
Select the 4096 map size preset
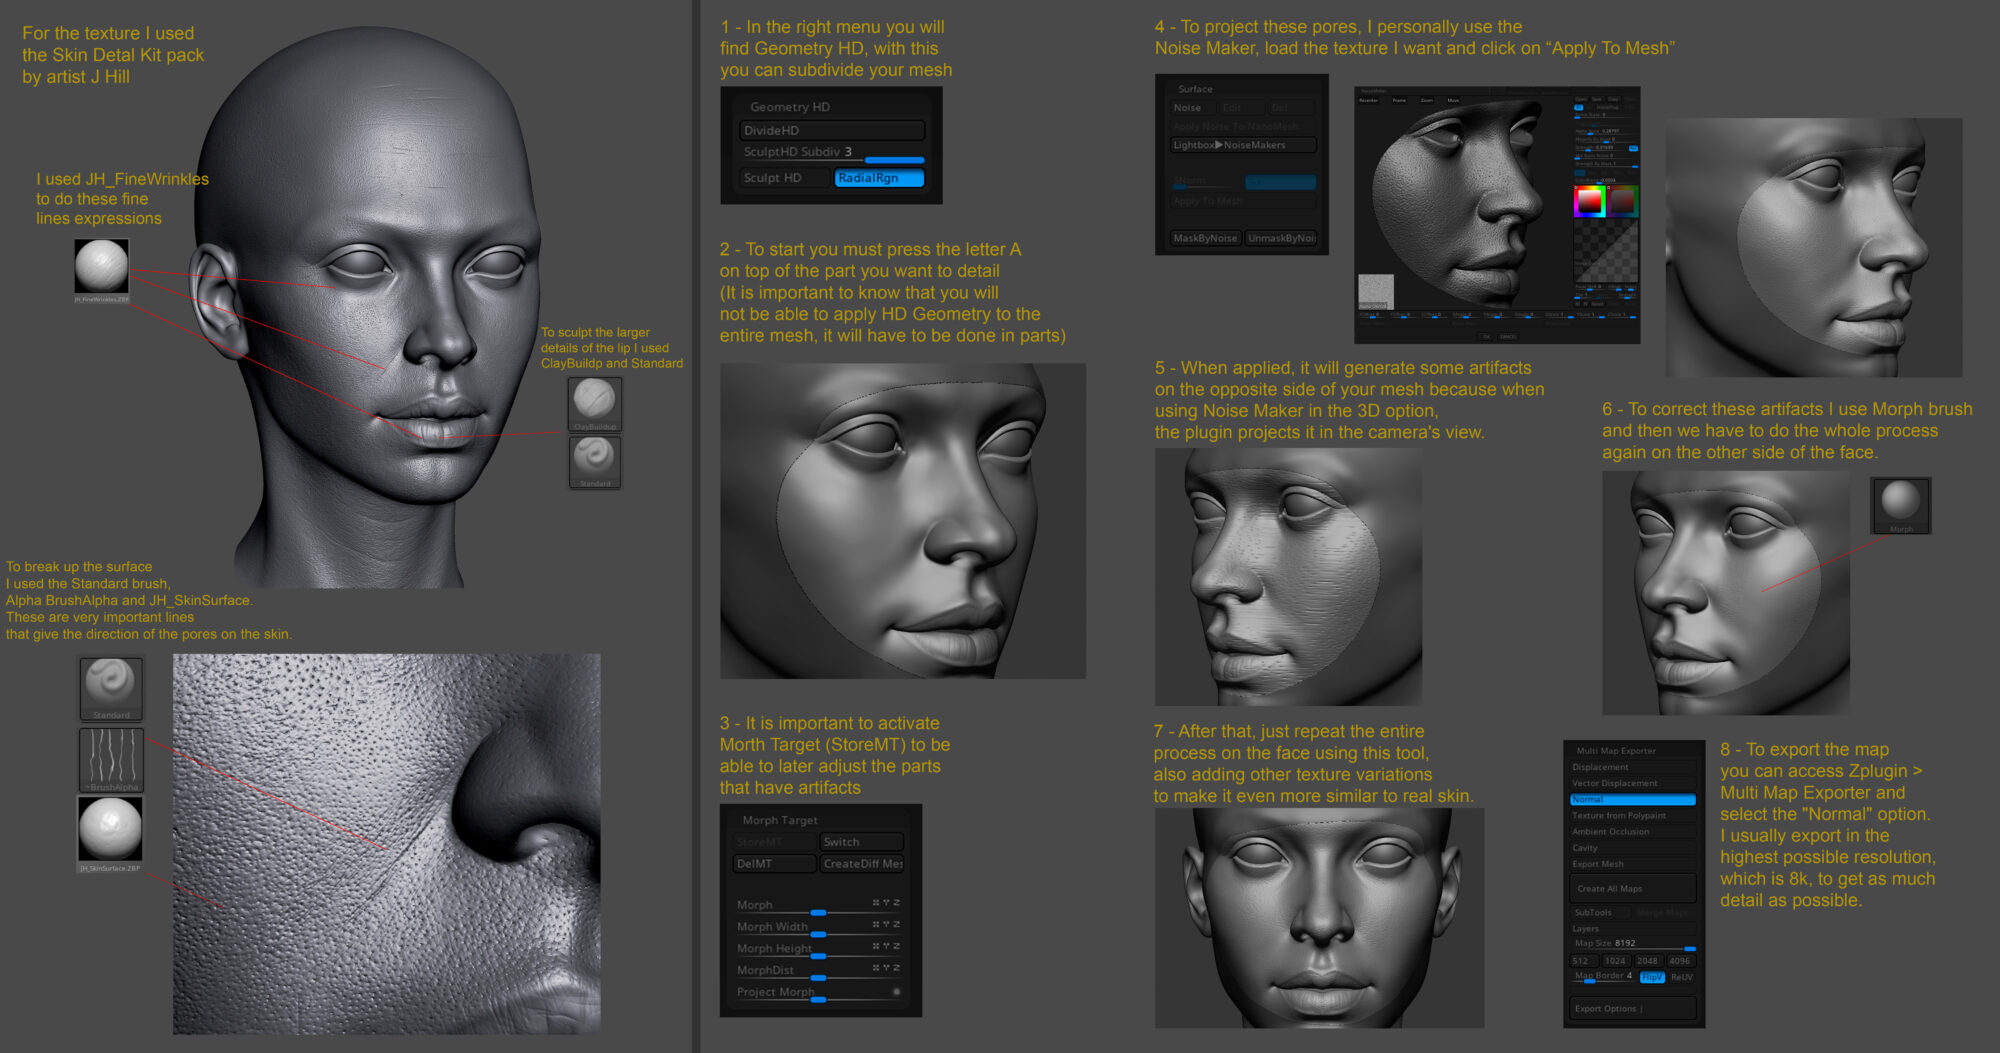1680,961
